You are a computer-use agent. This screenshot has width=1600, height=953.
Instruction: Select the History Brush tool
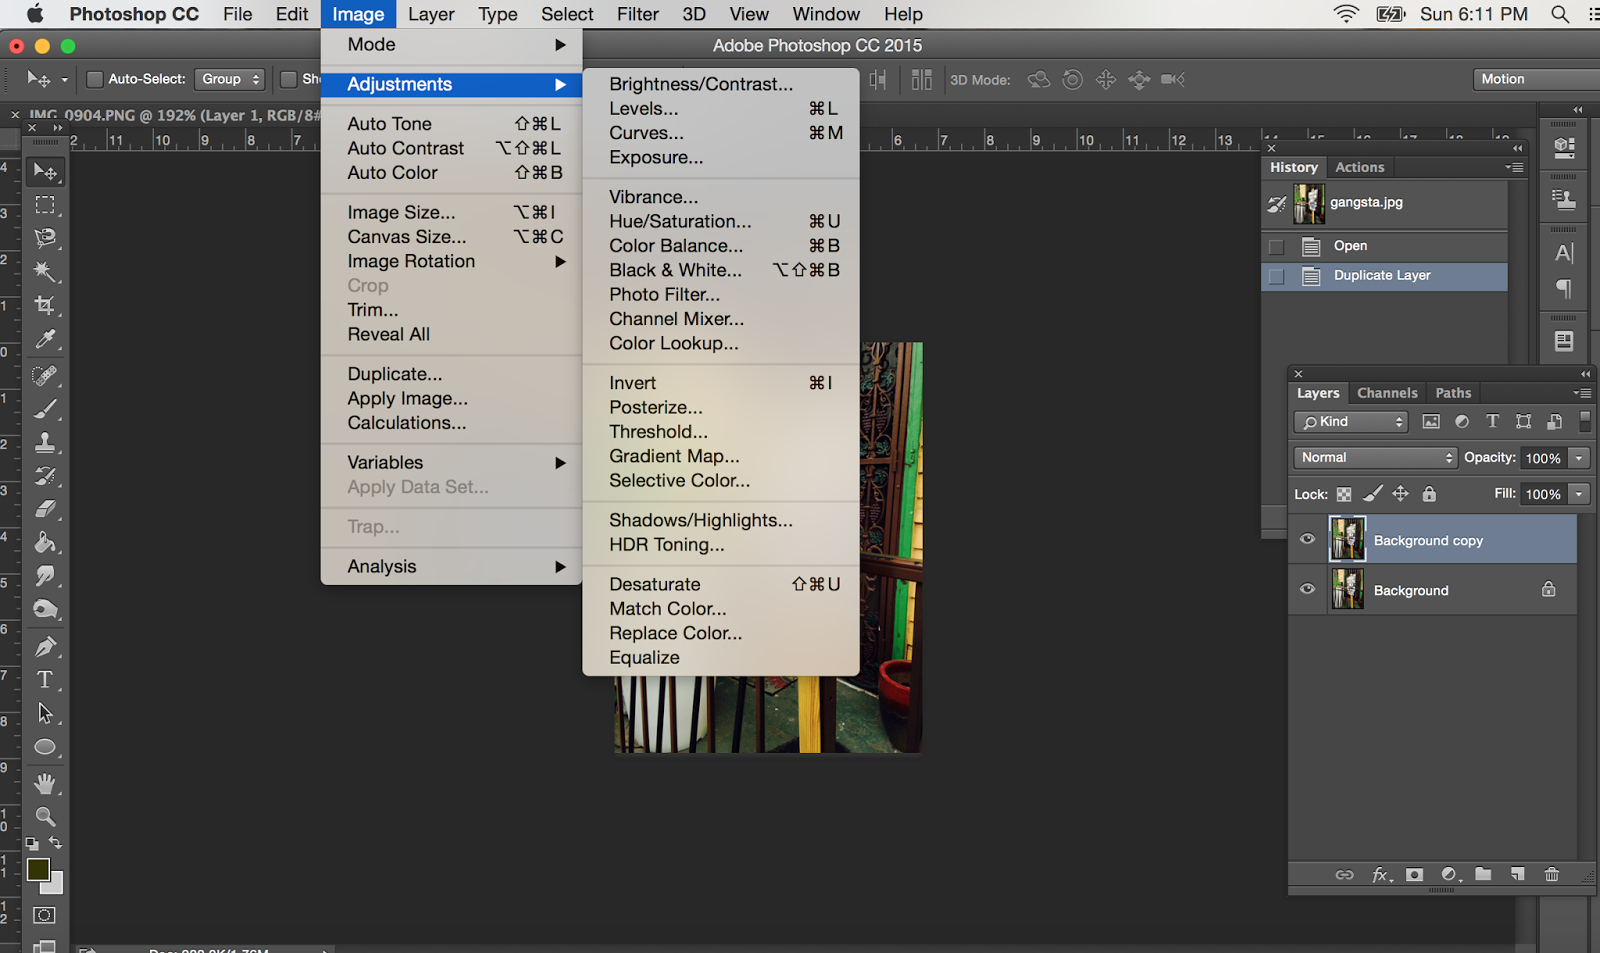point(45,476)
